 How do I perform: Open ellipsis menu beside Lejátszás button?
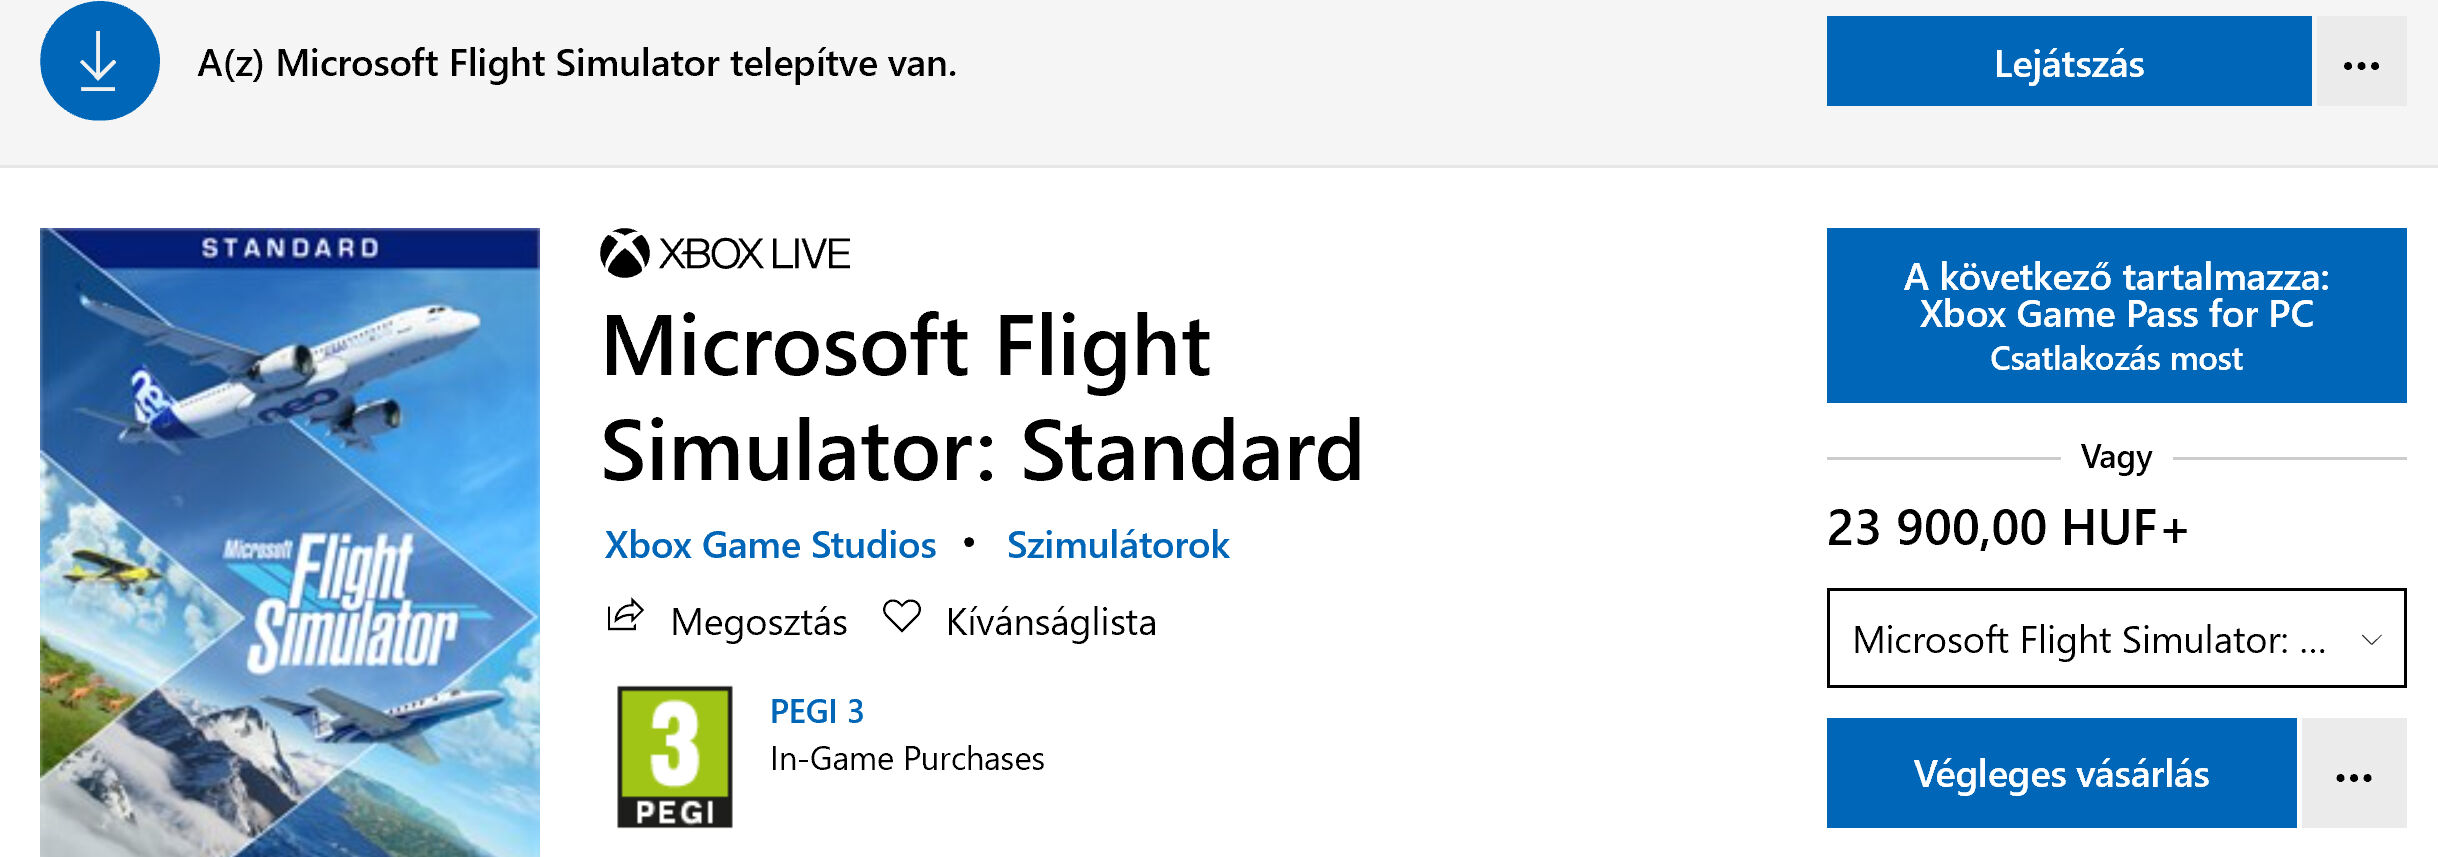2361,63
